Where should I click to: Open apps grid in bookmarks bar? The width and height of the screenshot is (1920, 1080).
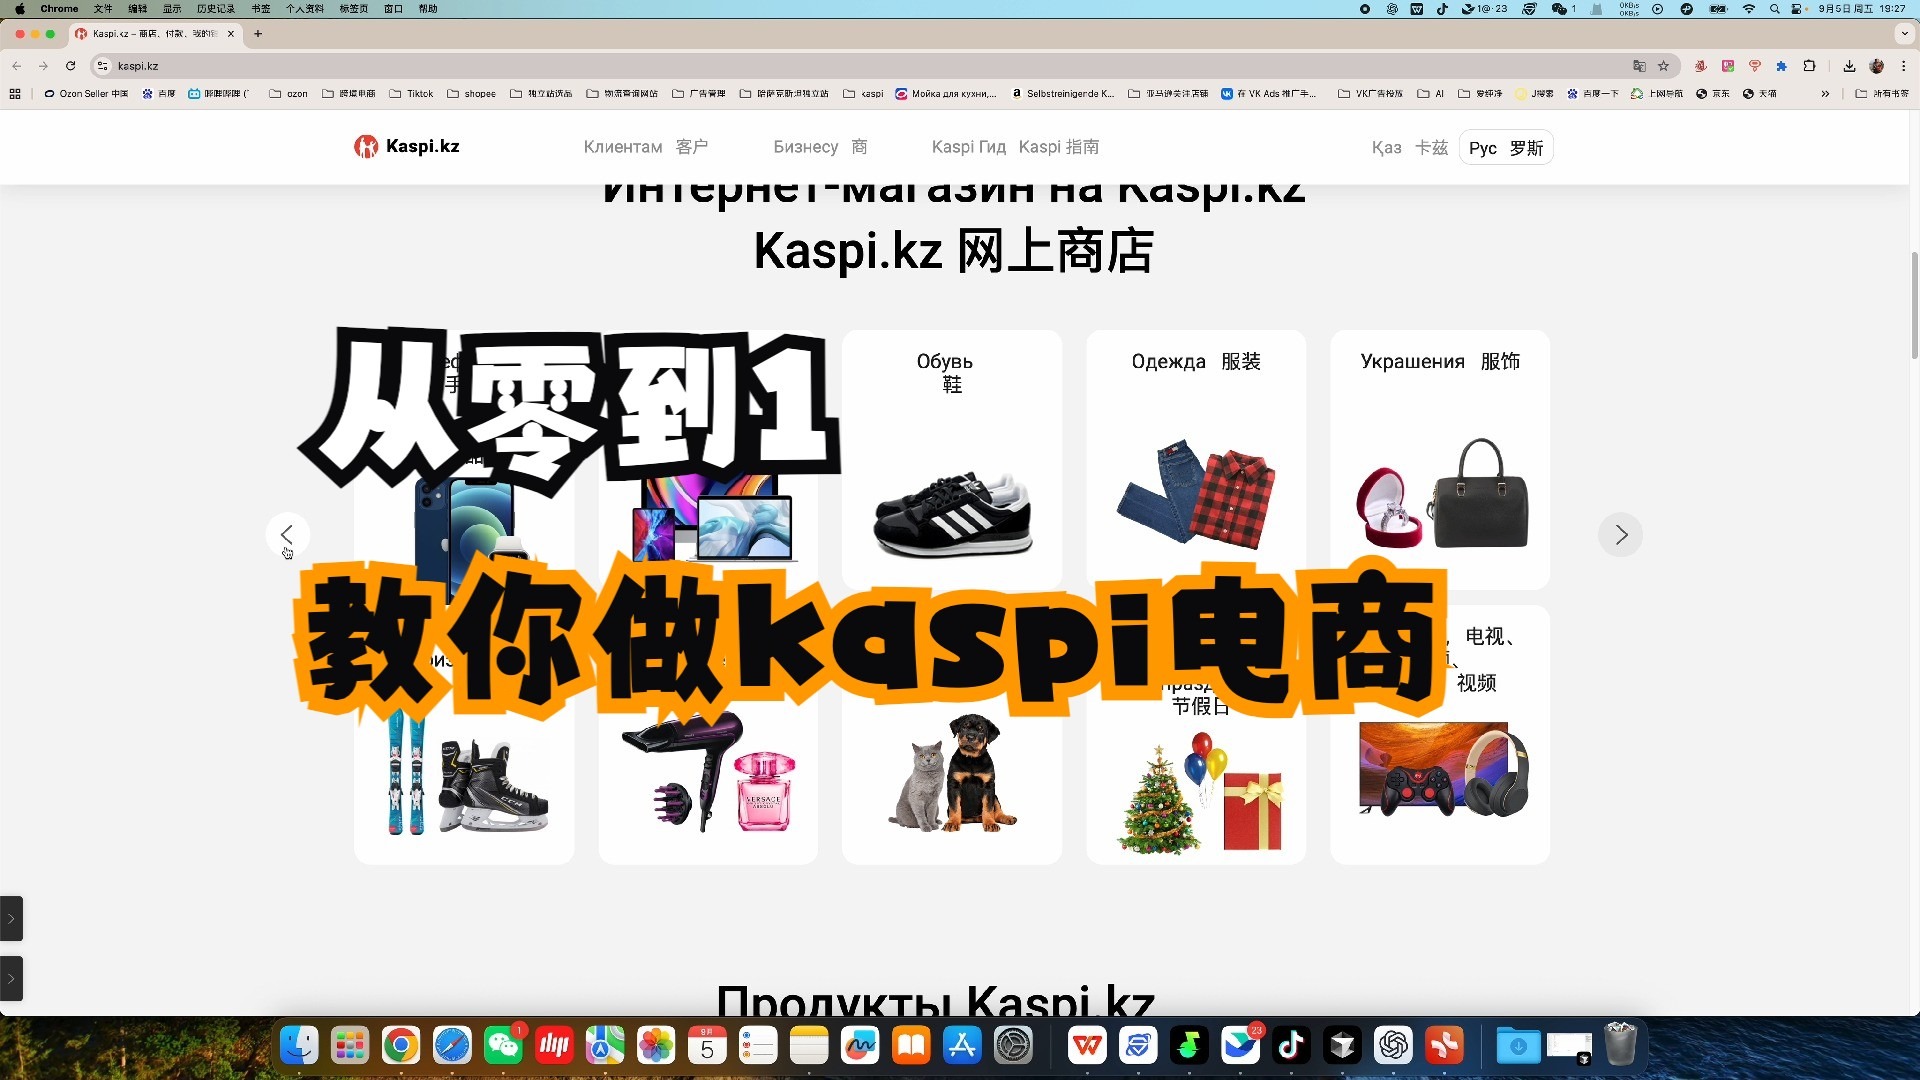click(x=15, y=94)
